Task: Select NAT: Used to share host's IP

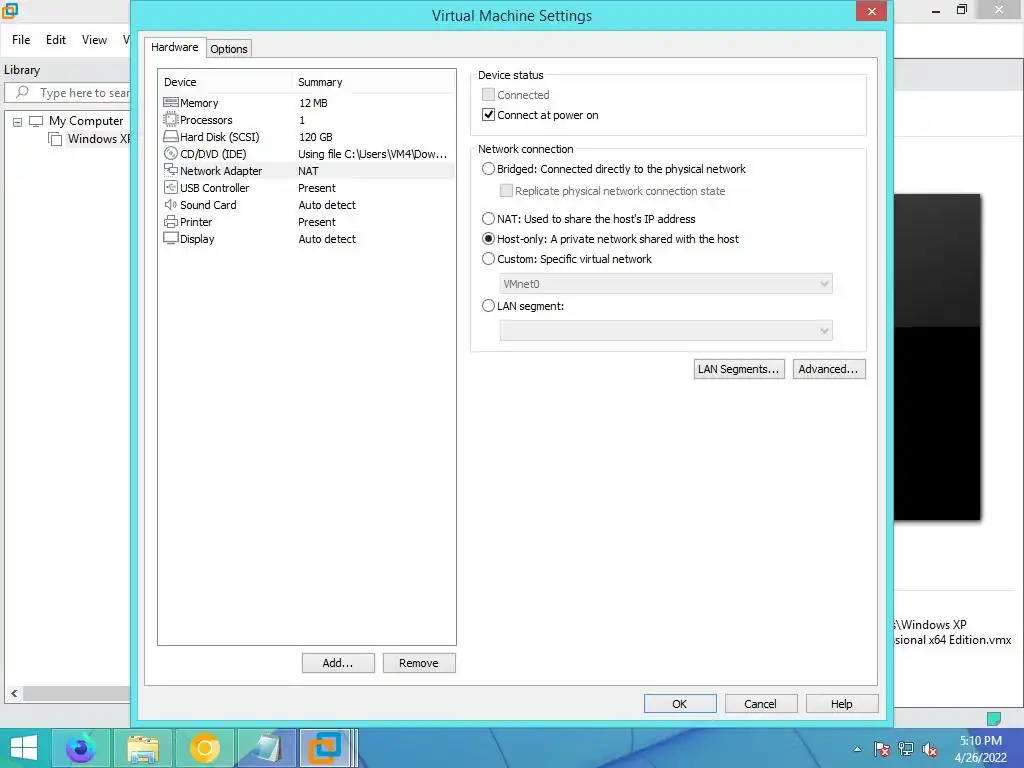Action: (488, 219)
